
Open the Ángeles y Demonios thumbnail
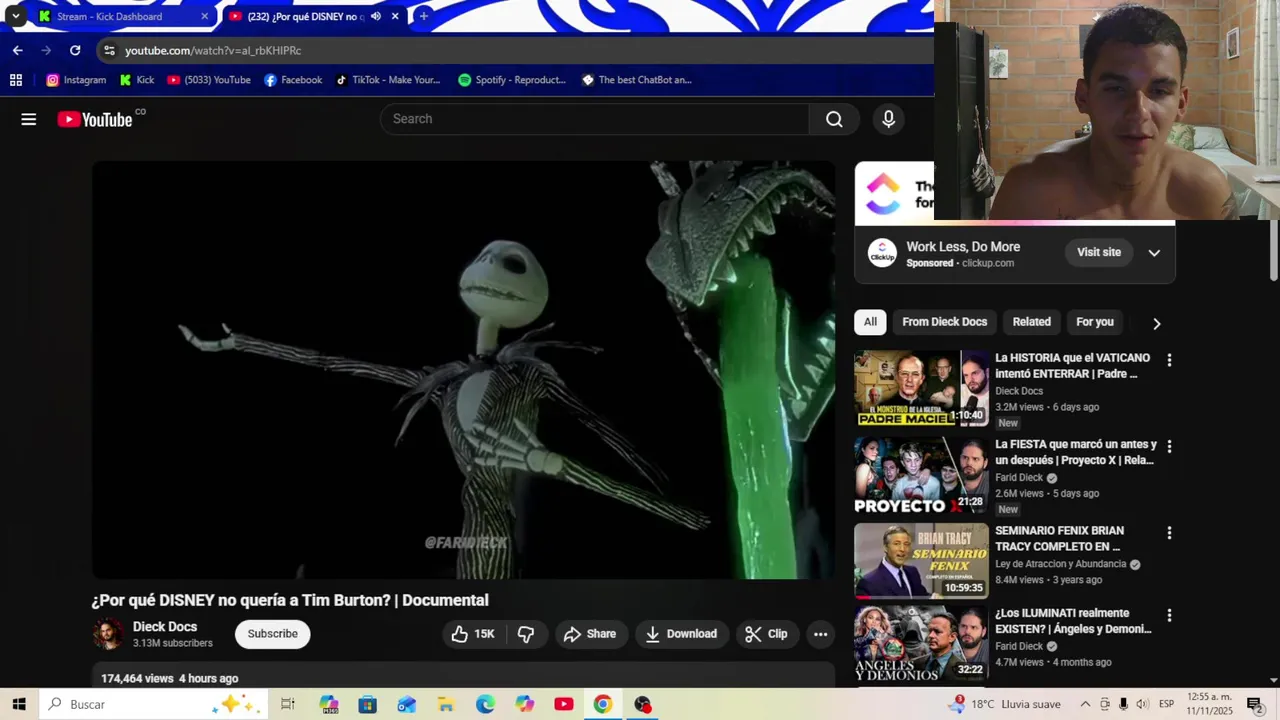[921, 644]
